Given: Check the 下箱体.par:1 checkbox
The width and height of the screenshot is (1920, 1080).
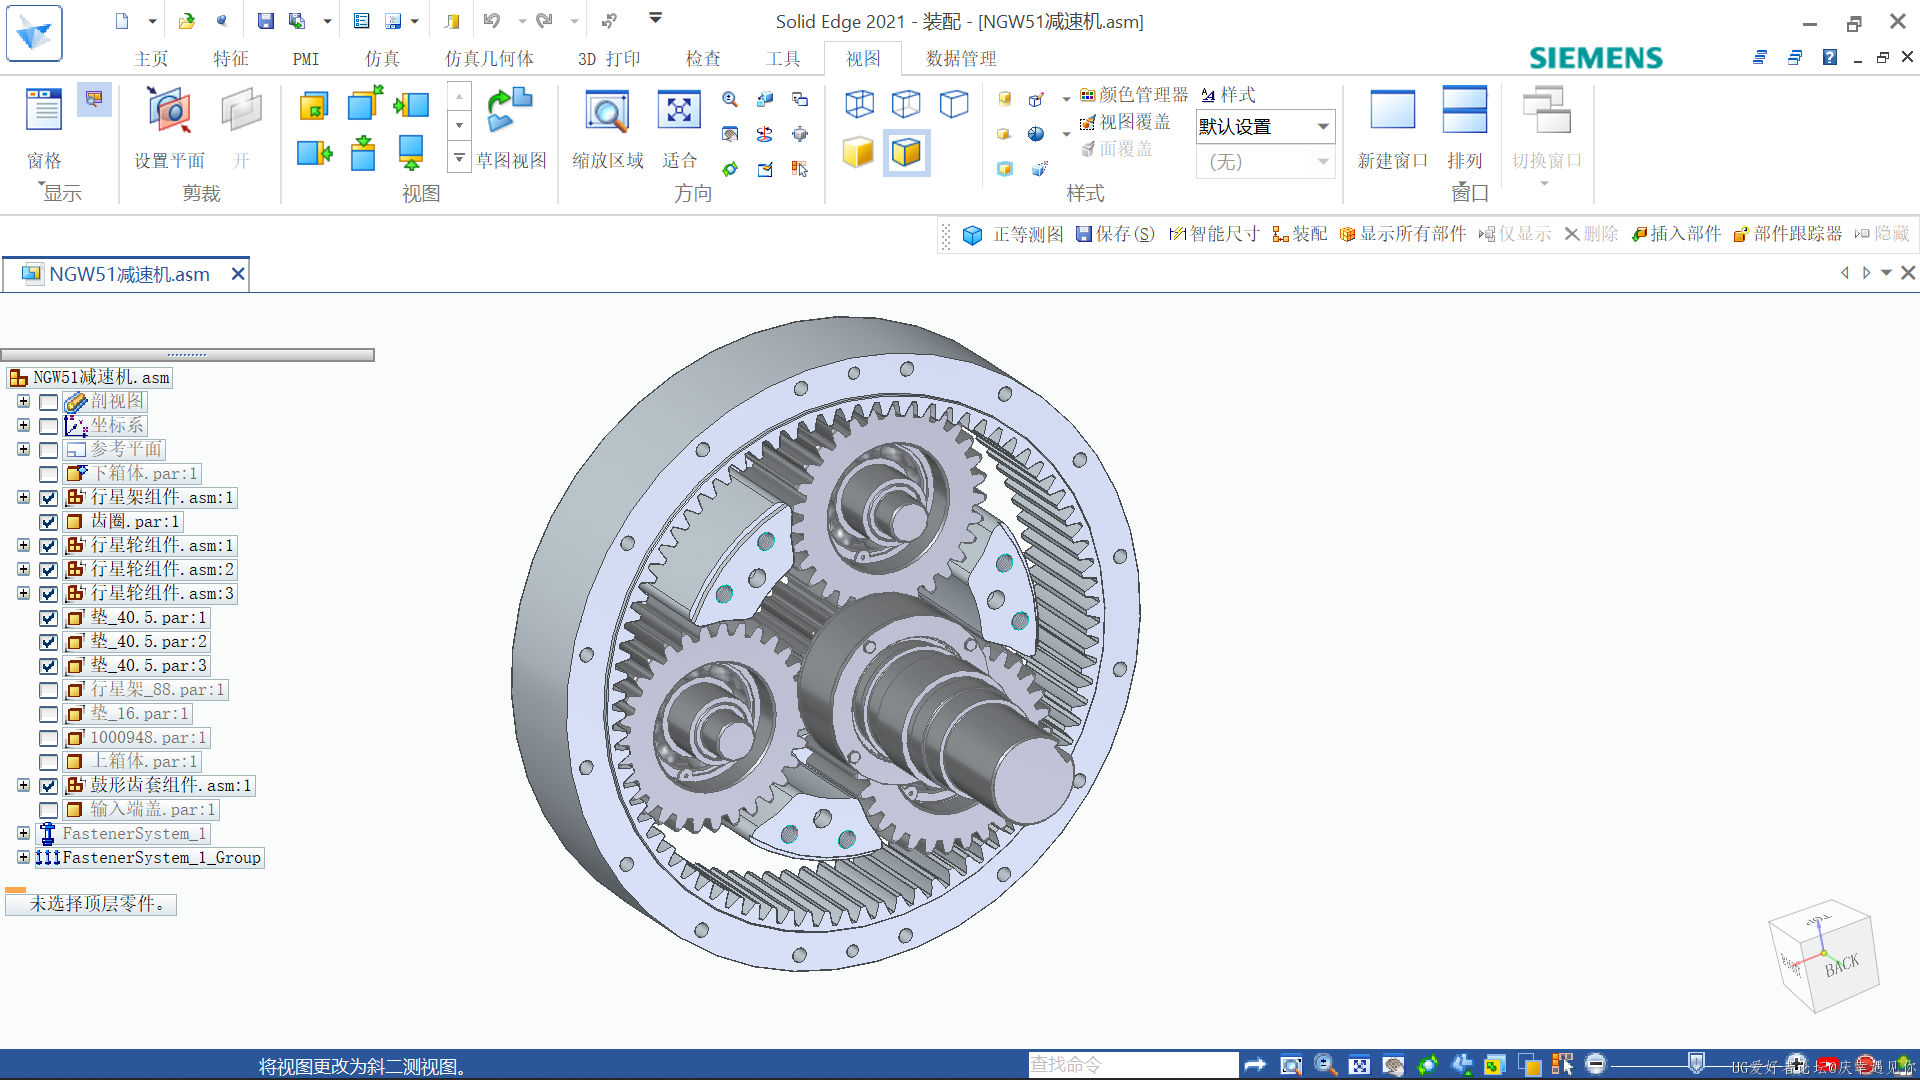Looking at the screenshot, I should tap(48, 474).
